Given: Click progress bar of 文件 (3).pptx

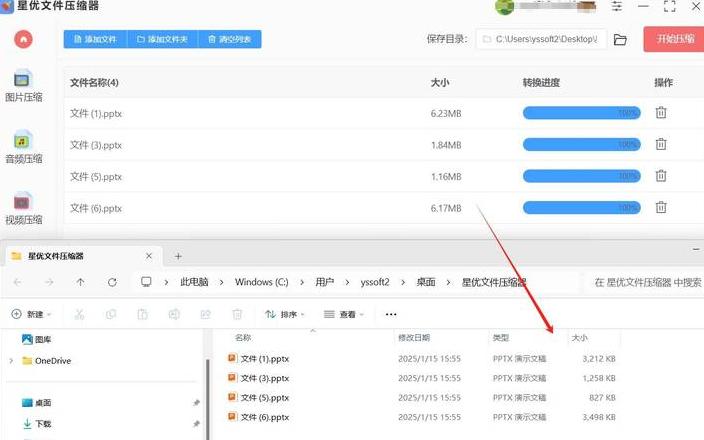Looking at the screenshot, I should pyautogui.click(x=581, y=145).
